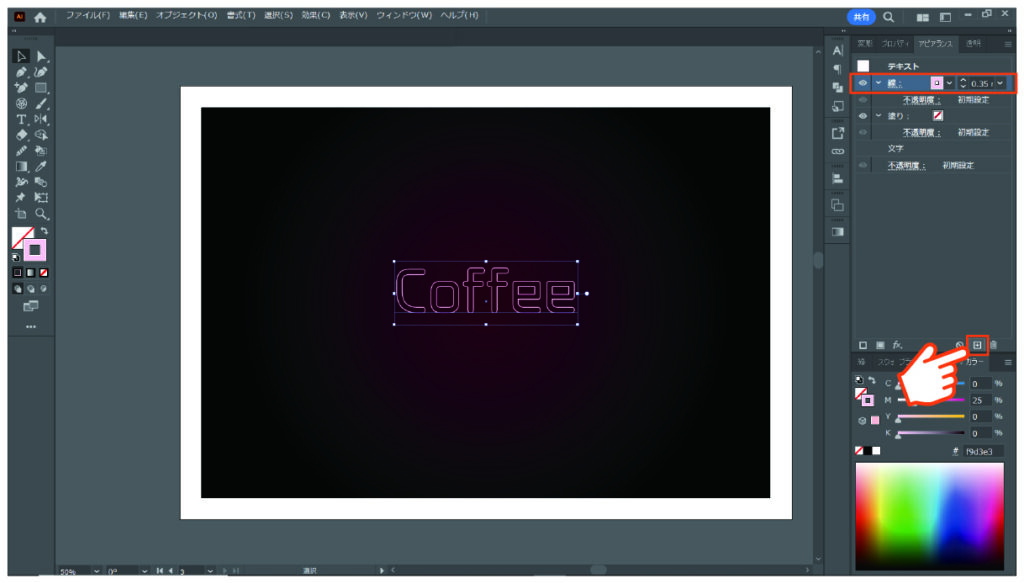
Task: Toggle visibility eye of 線 stroke row
Action: coord(863,83)
